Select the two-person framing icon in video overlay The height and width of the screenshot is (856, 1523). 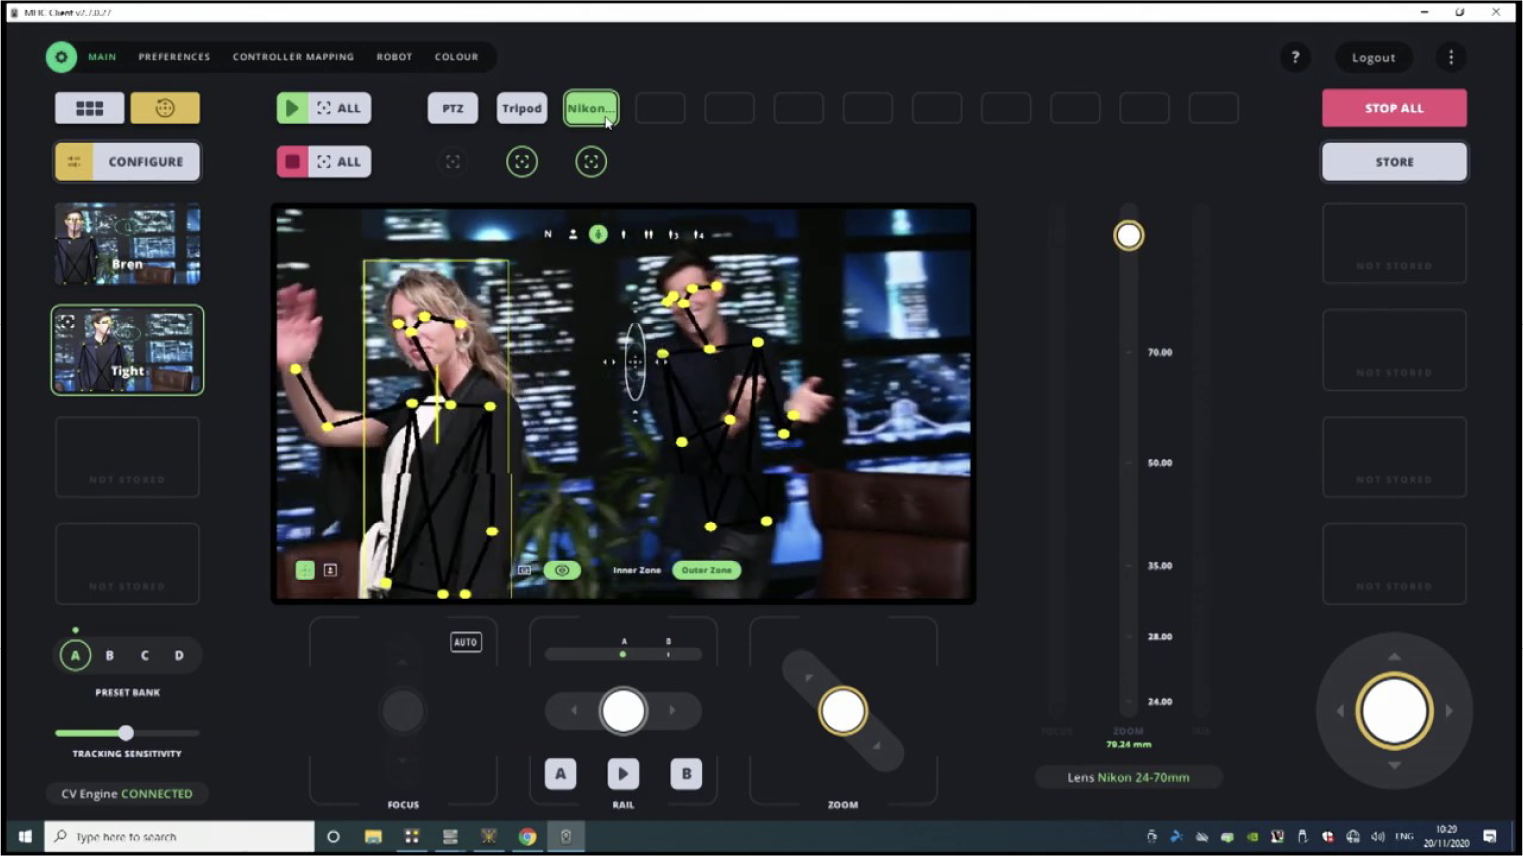tap(648, 234)
